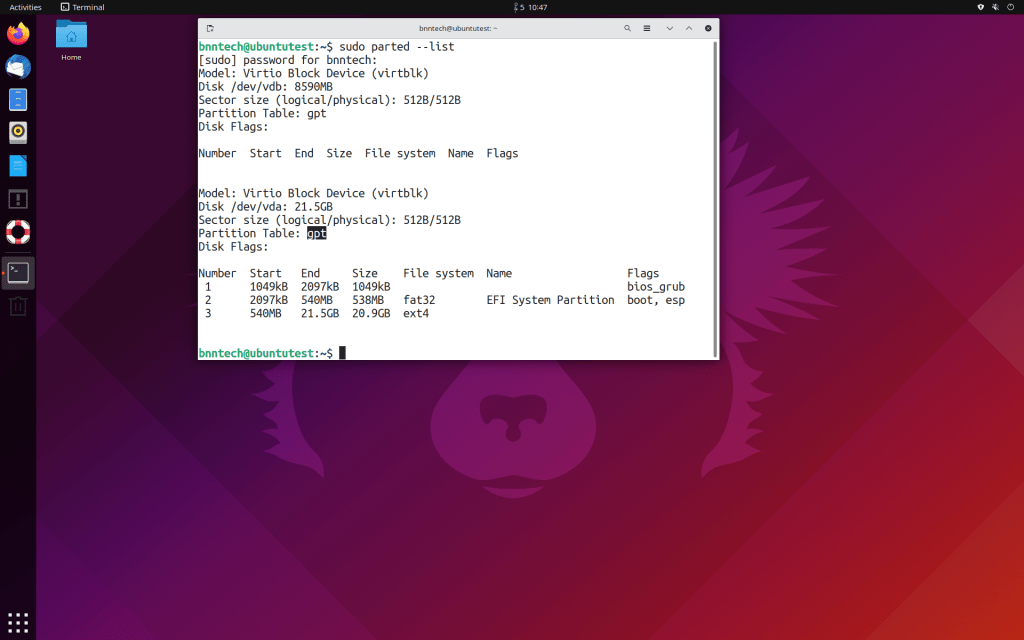Image resolution: width=1024 pixels, height=640 pixels.
Task: Minimize the terminal window
Action: point(670,28)
